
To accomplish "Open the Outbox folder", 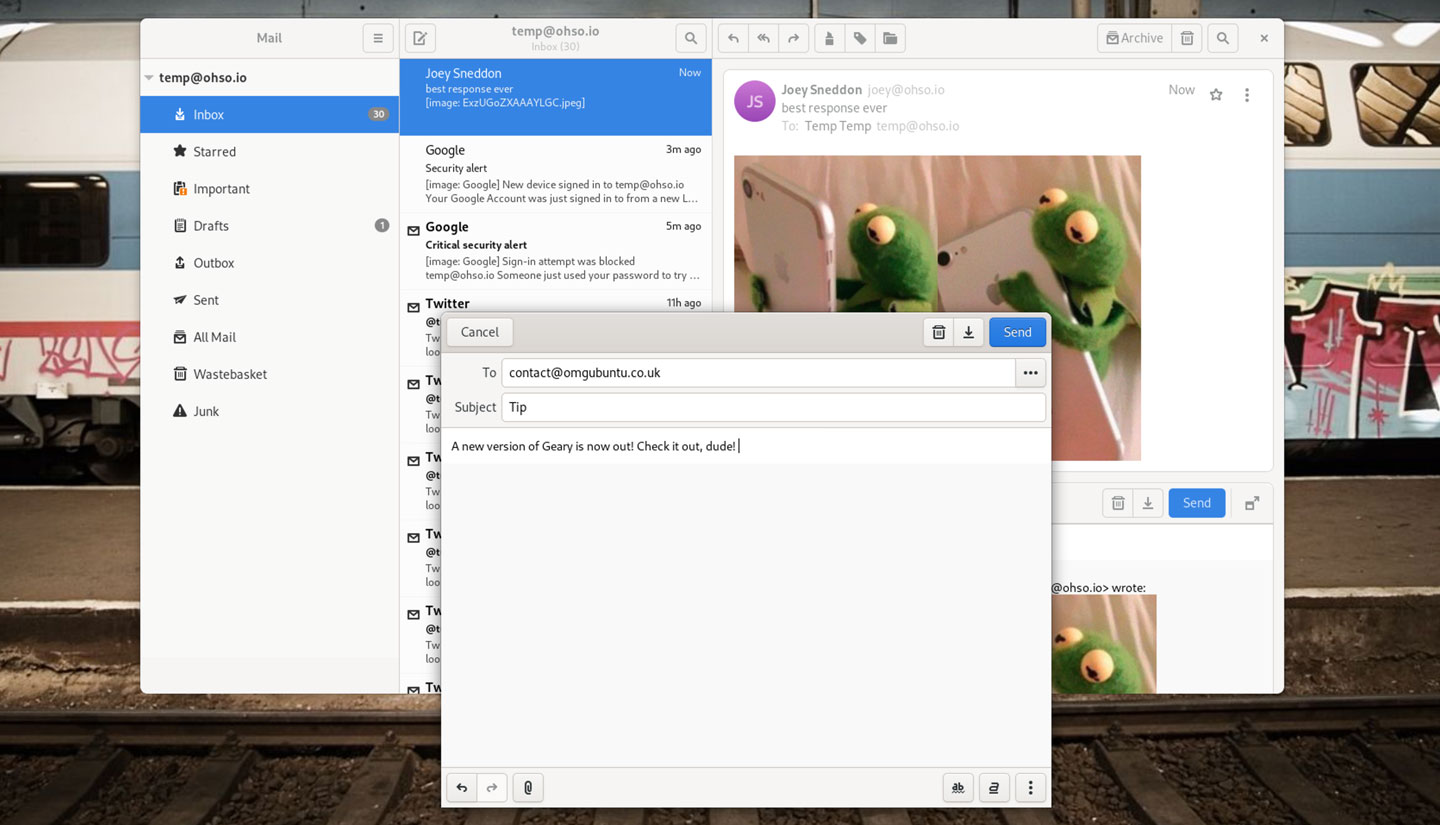I will 270,262.
